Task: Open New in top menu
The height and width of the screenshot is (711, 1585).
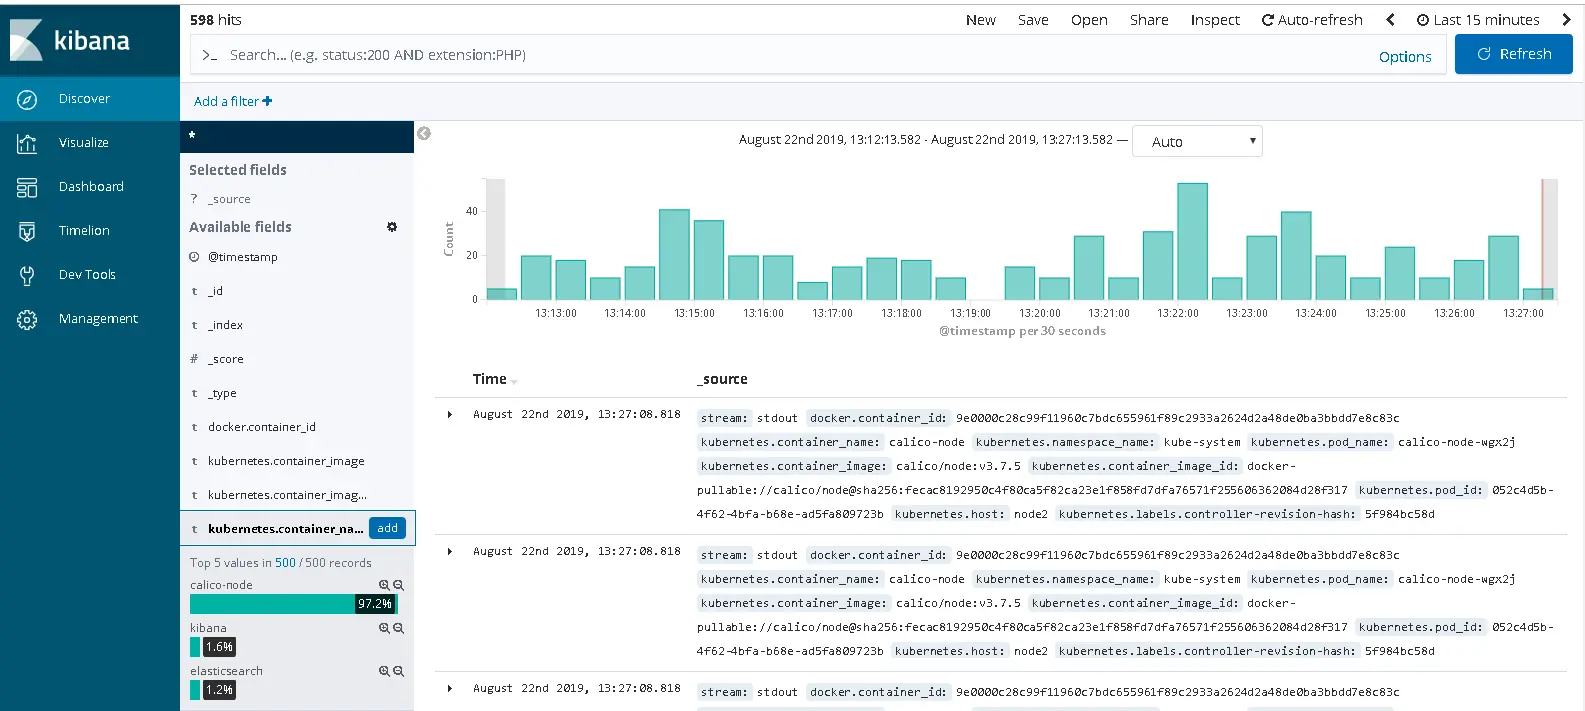Action: (981, 20)
